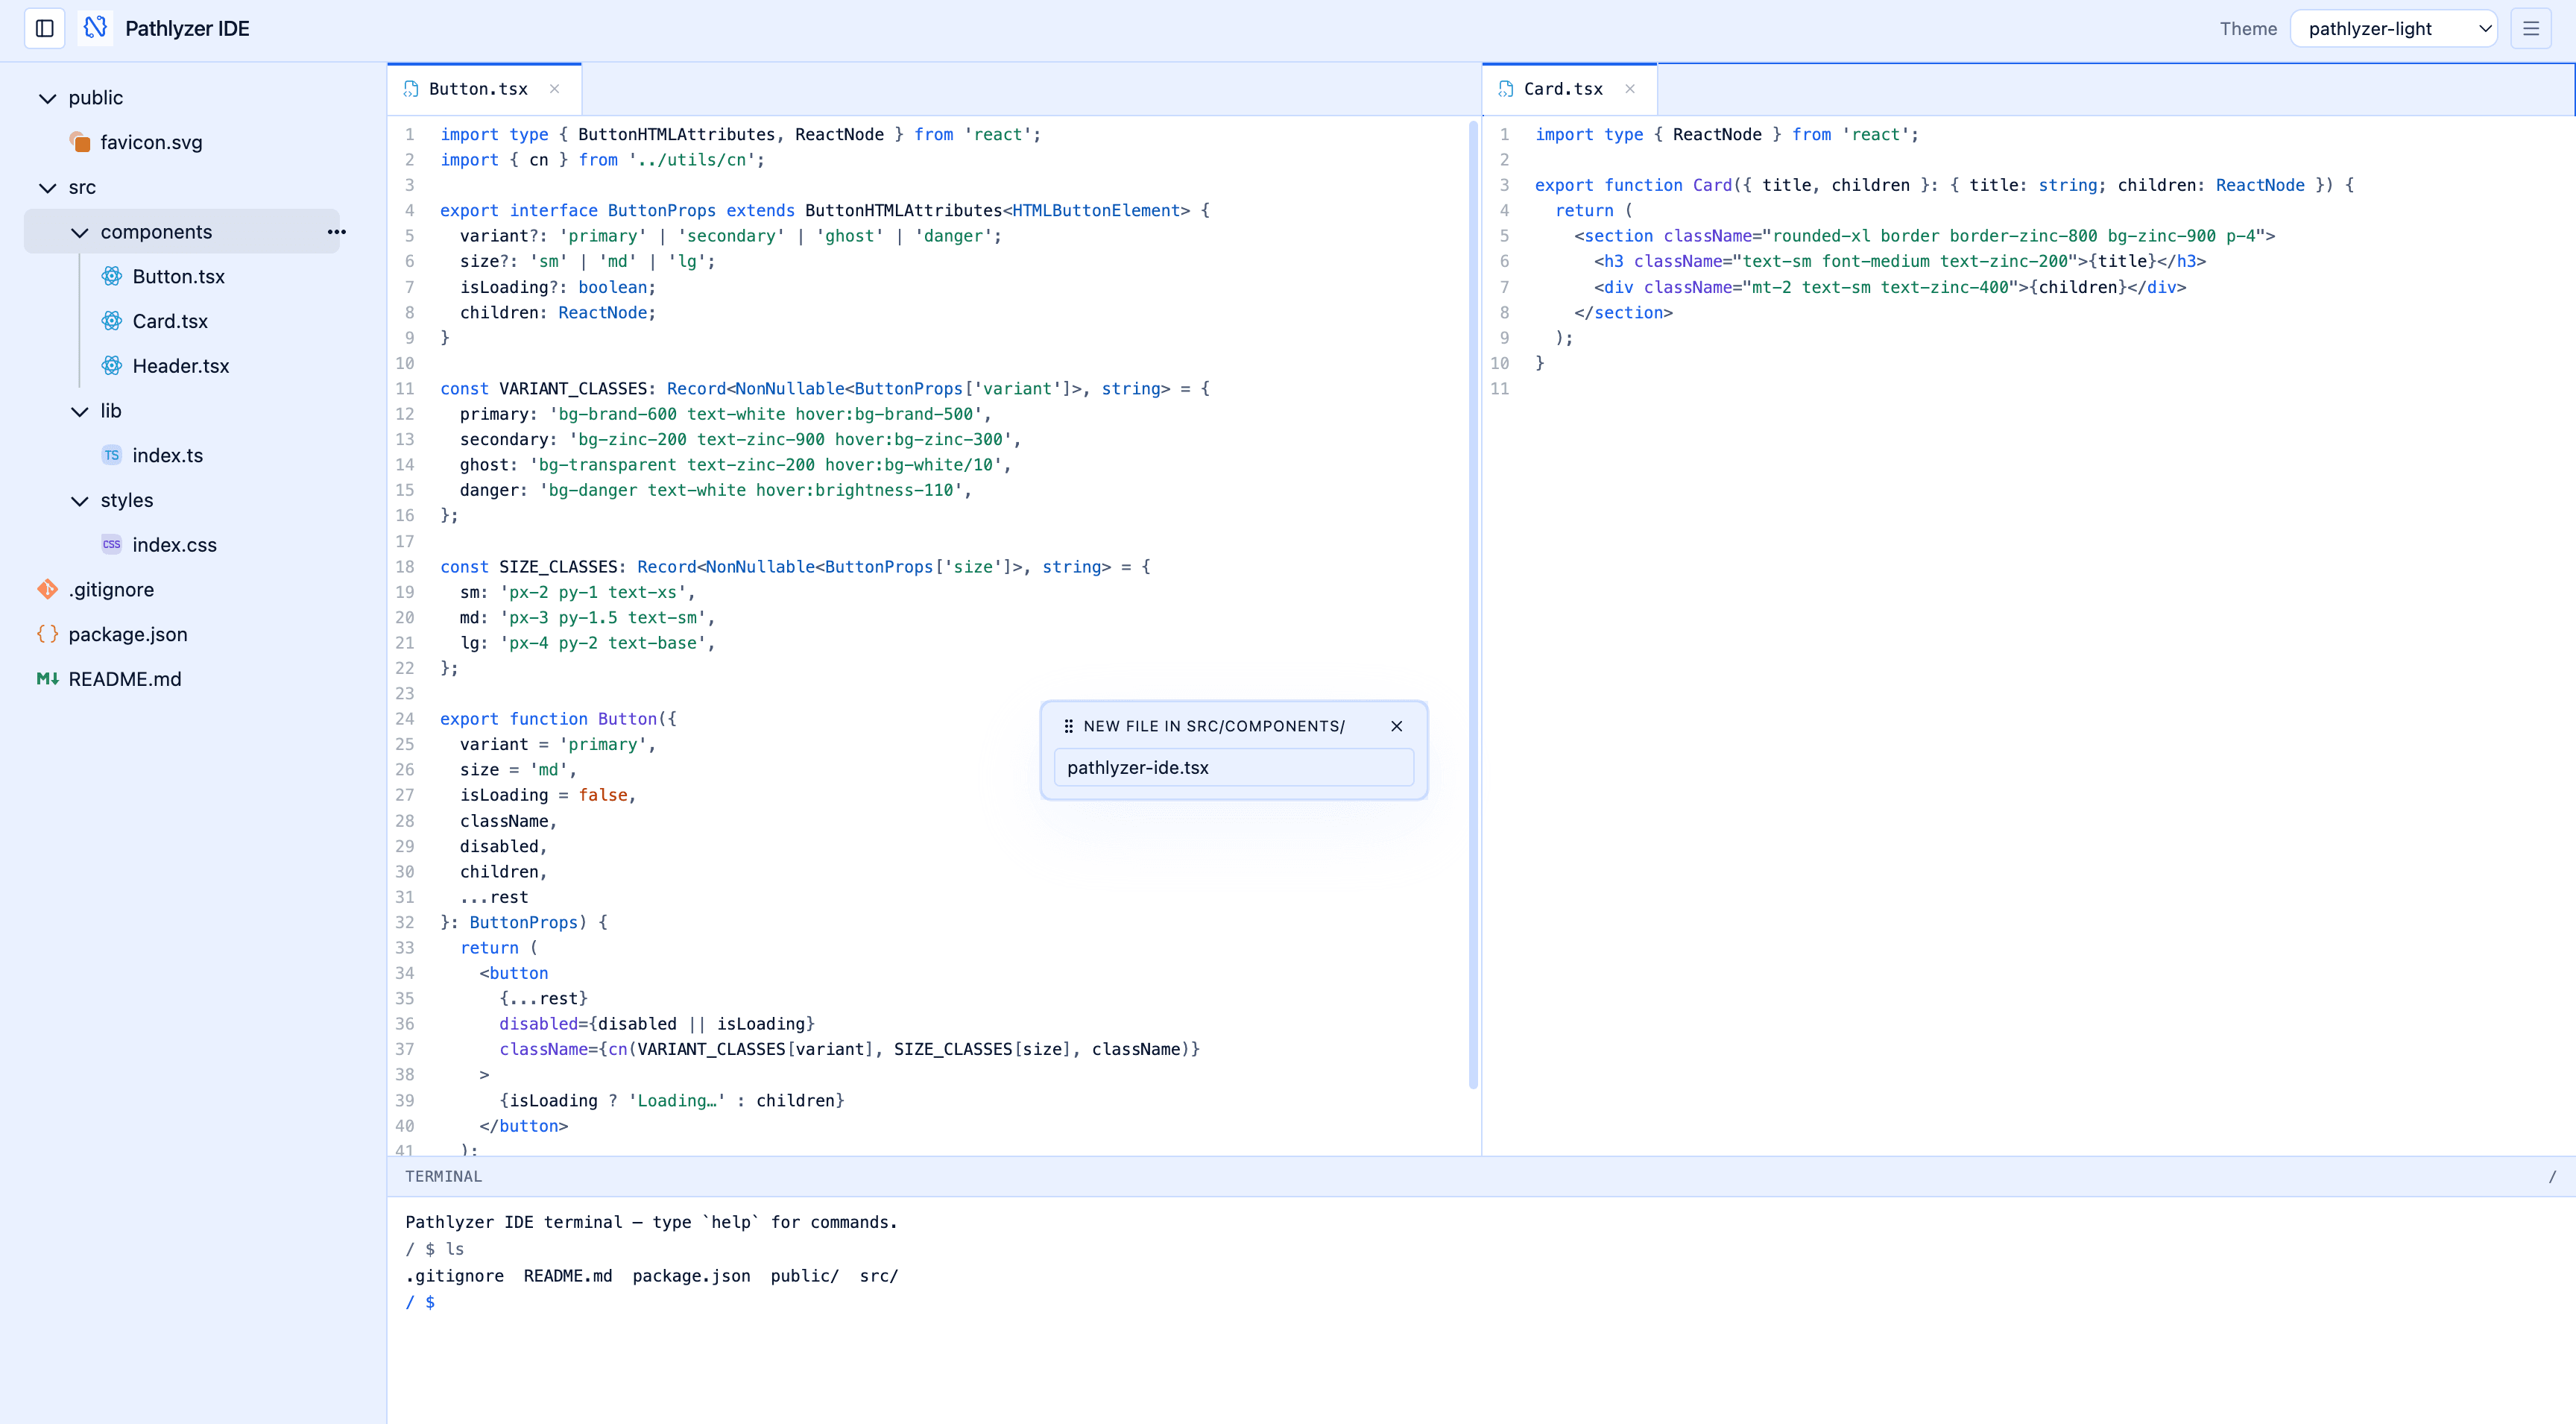Click the drag handle of New File dialog
This screenshot has height=1424, width=2576.
(1068, 726)
